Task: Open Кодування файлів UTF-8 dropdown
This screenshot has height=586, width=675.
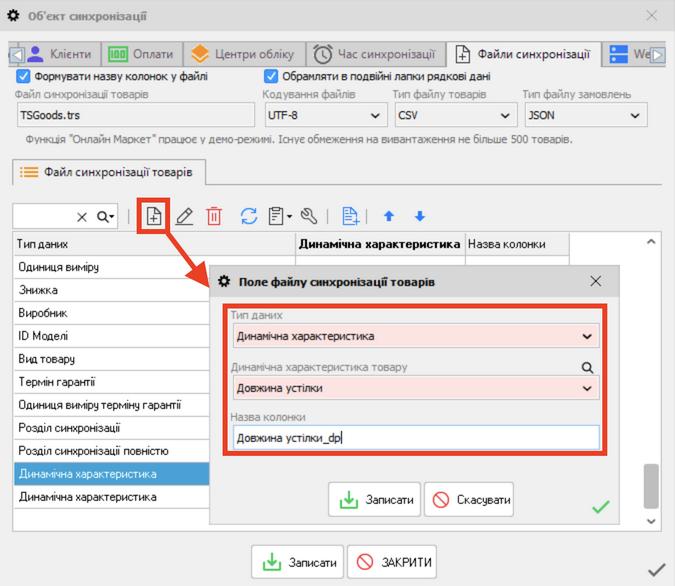Action: (372, 116)
